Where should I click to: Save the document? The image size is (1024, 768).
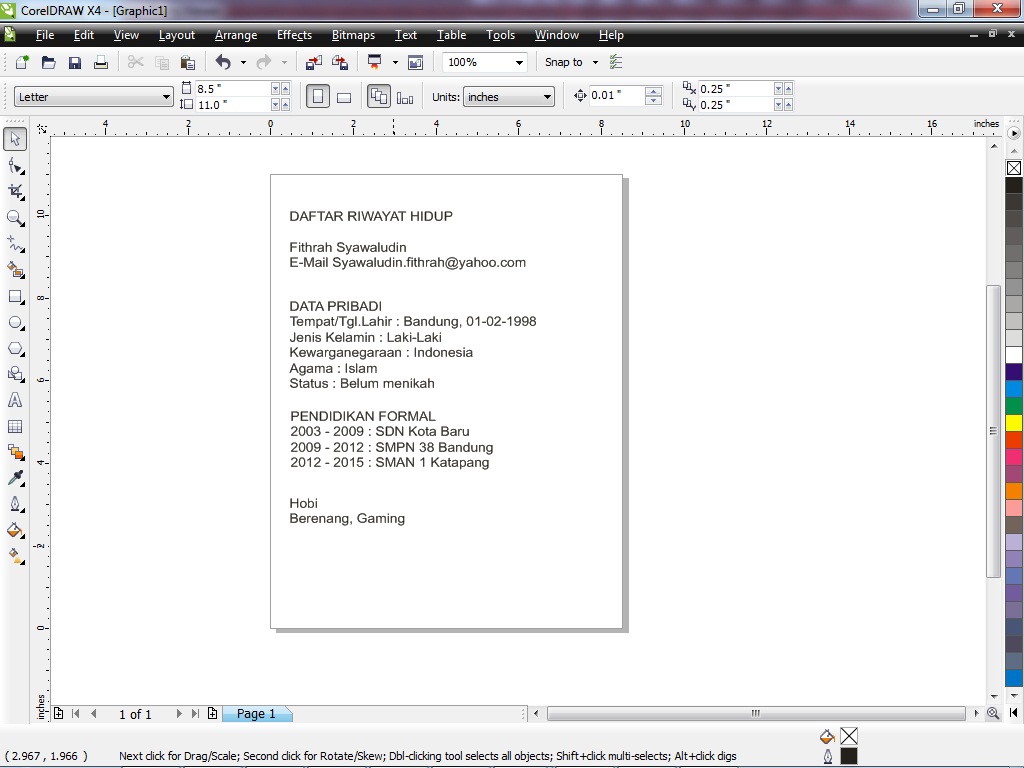(x=74, y=62)
